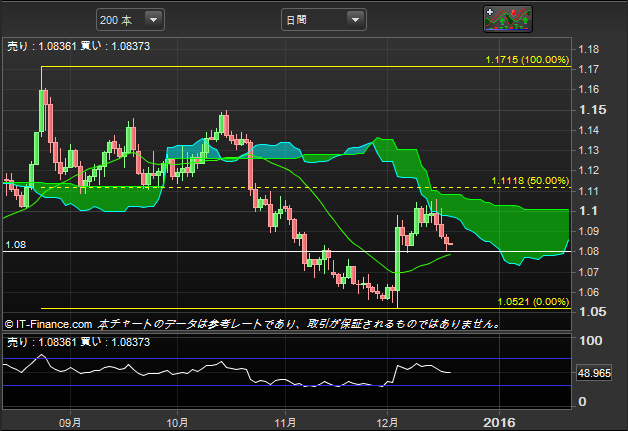Click the sell/buy quote in main chart
The width and height of the screenshot is (628, 431).
click(78, 46)
